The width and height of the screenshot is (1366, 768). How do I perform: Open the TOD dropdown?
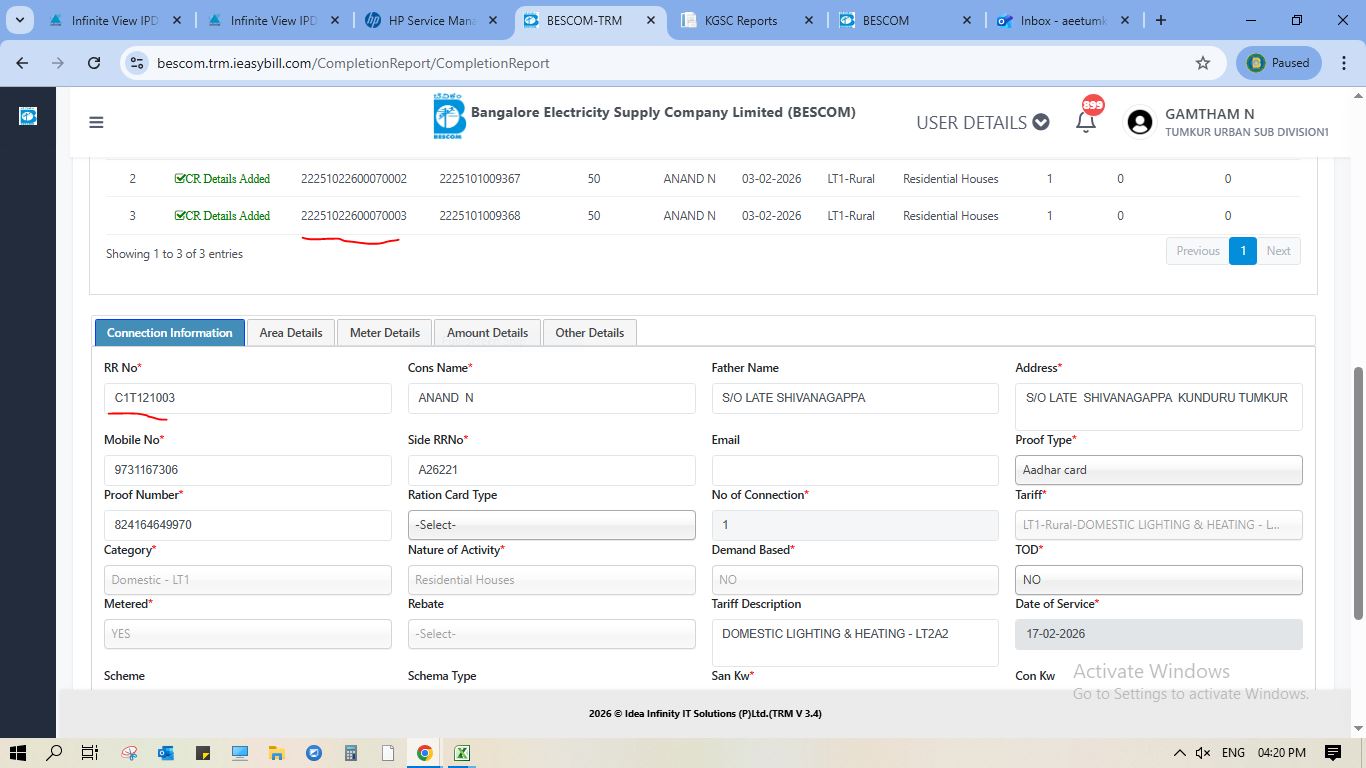tap(1158, 580)
